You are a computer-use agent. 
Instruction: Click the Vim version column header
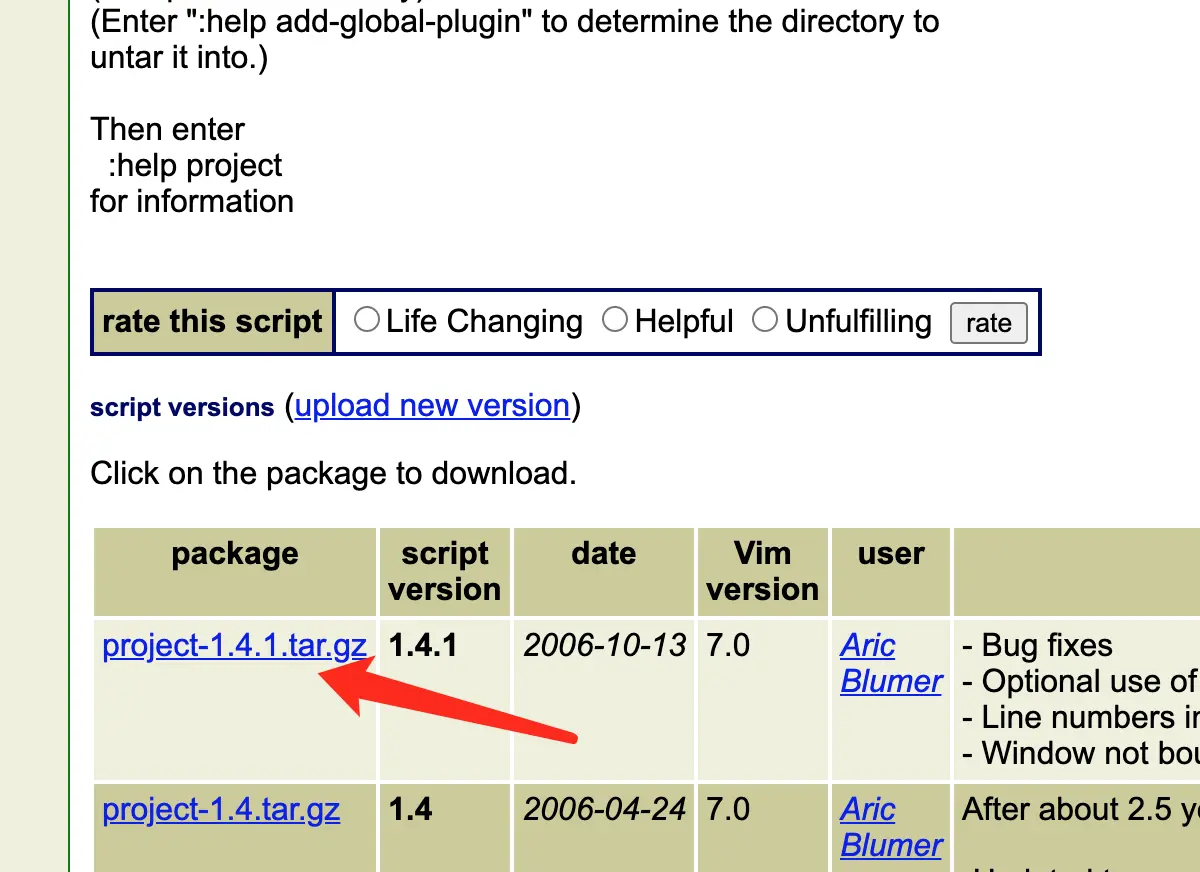tap(762, 572)
